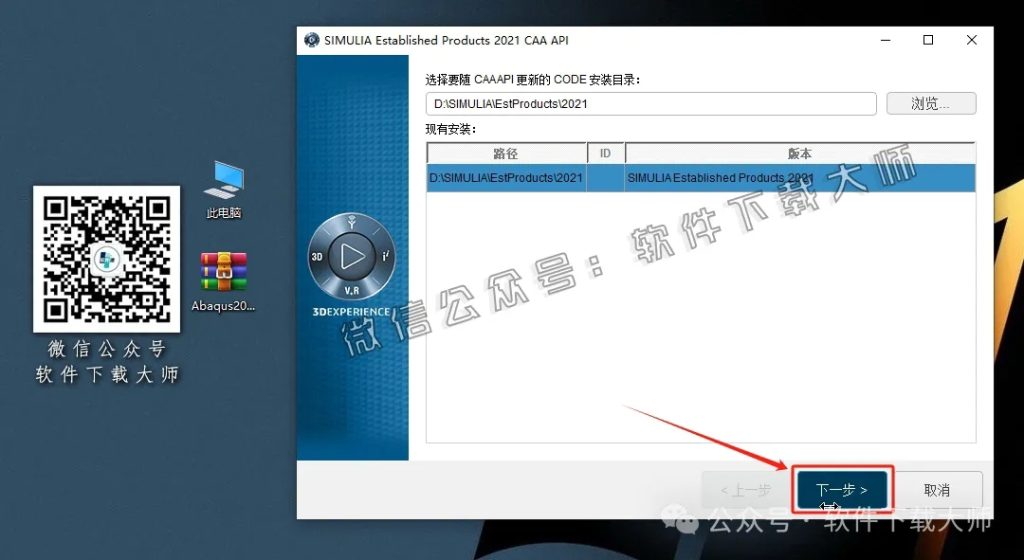Click the 版本 column header
The height and width of the screenshot is (560, 1024).
[800, 153]
